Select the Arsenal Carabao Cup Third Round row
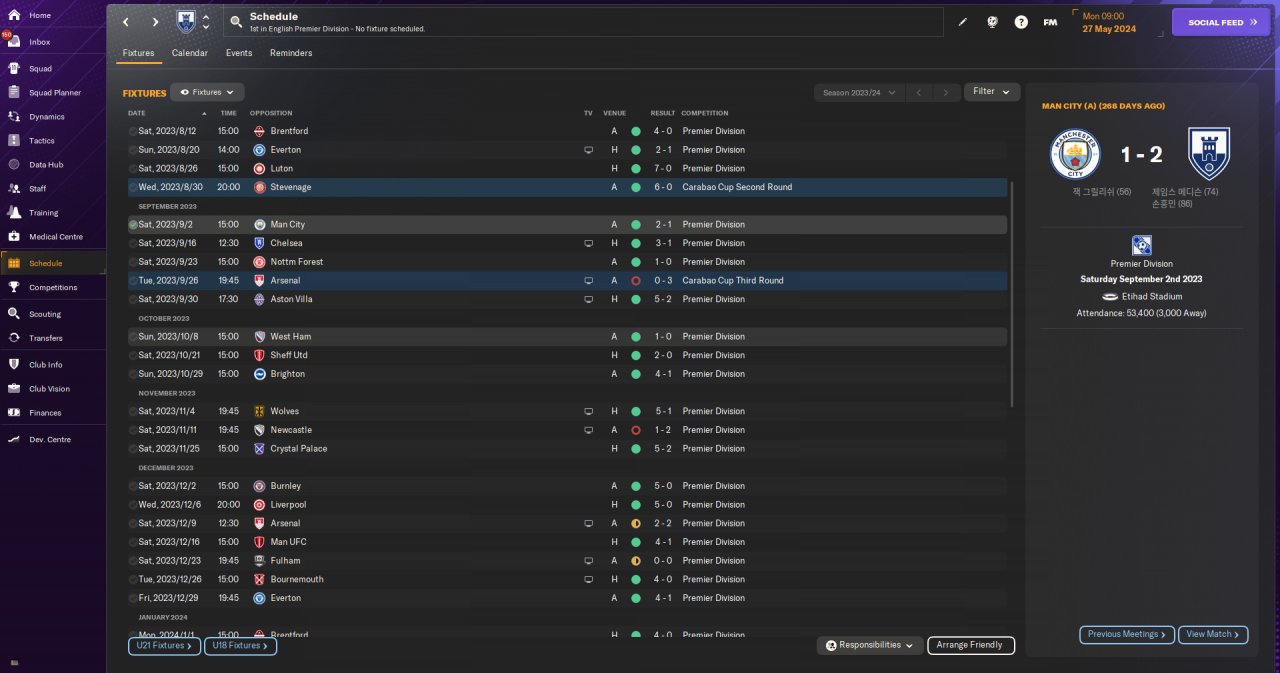Screen dimensions: 1280x673 (567, 281)
